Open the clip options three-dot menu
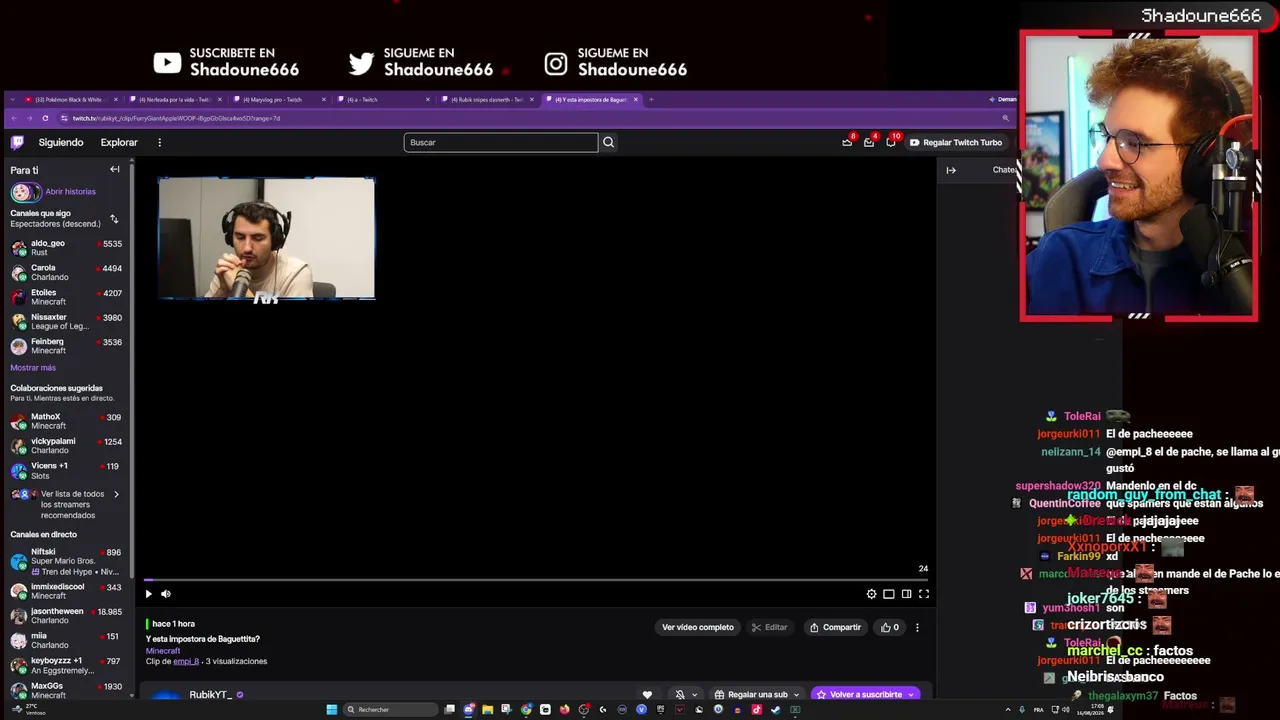 point(917,627)
